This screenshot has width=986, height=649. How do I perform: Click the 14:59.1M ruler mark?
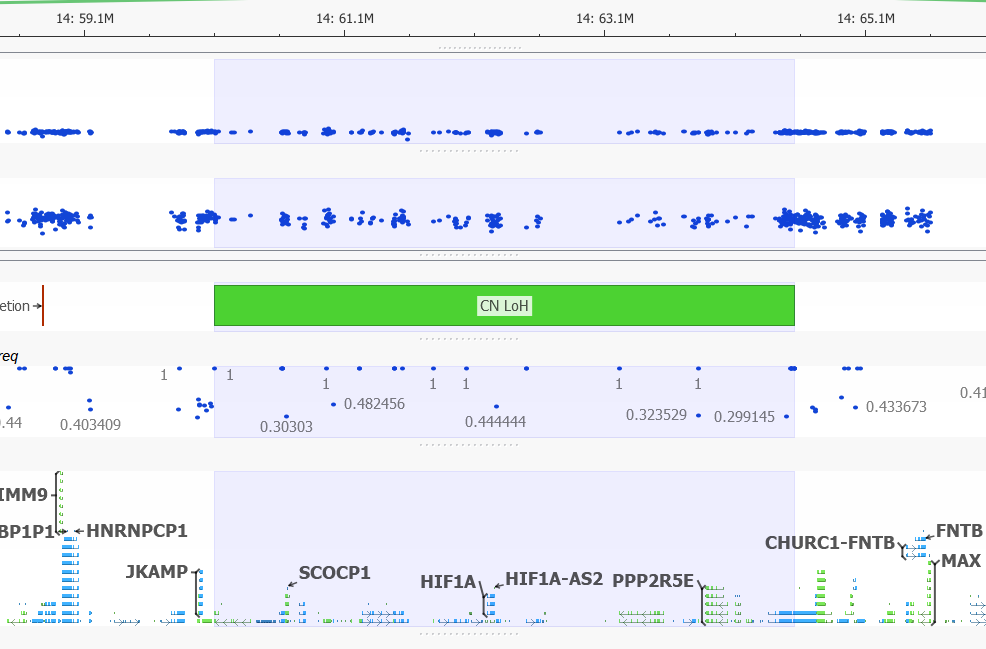(83, 17)
